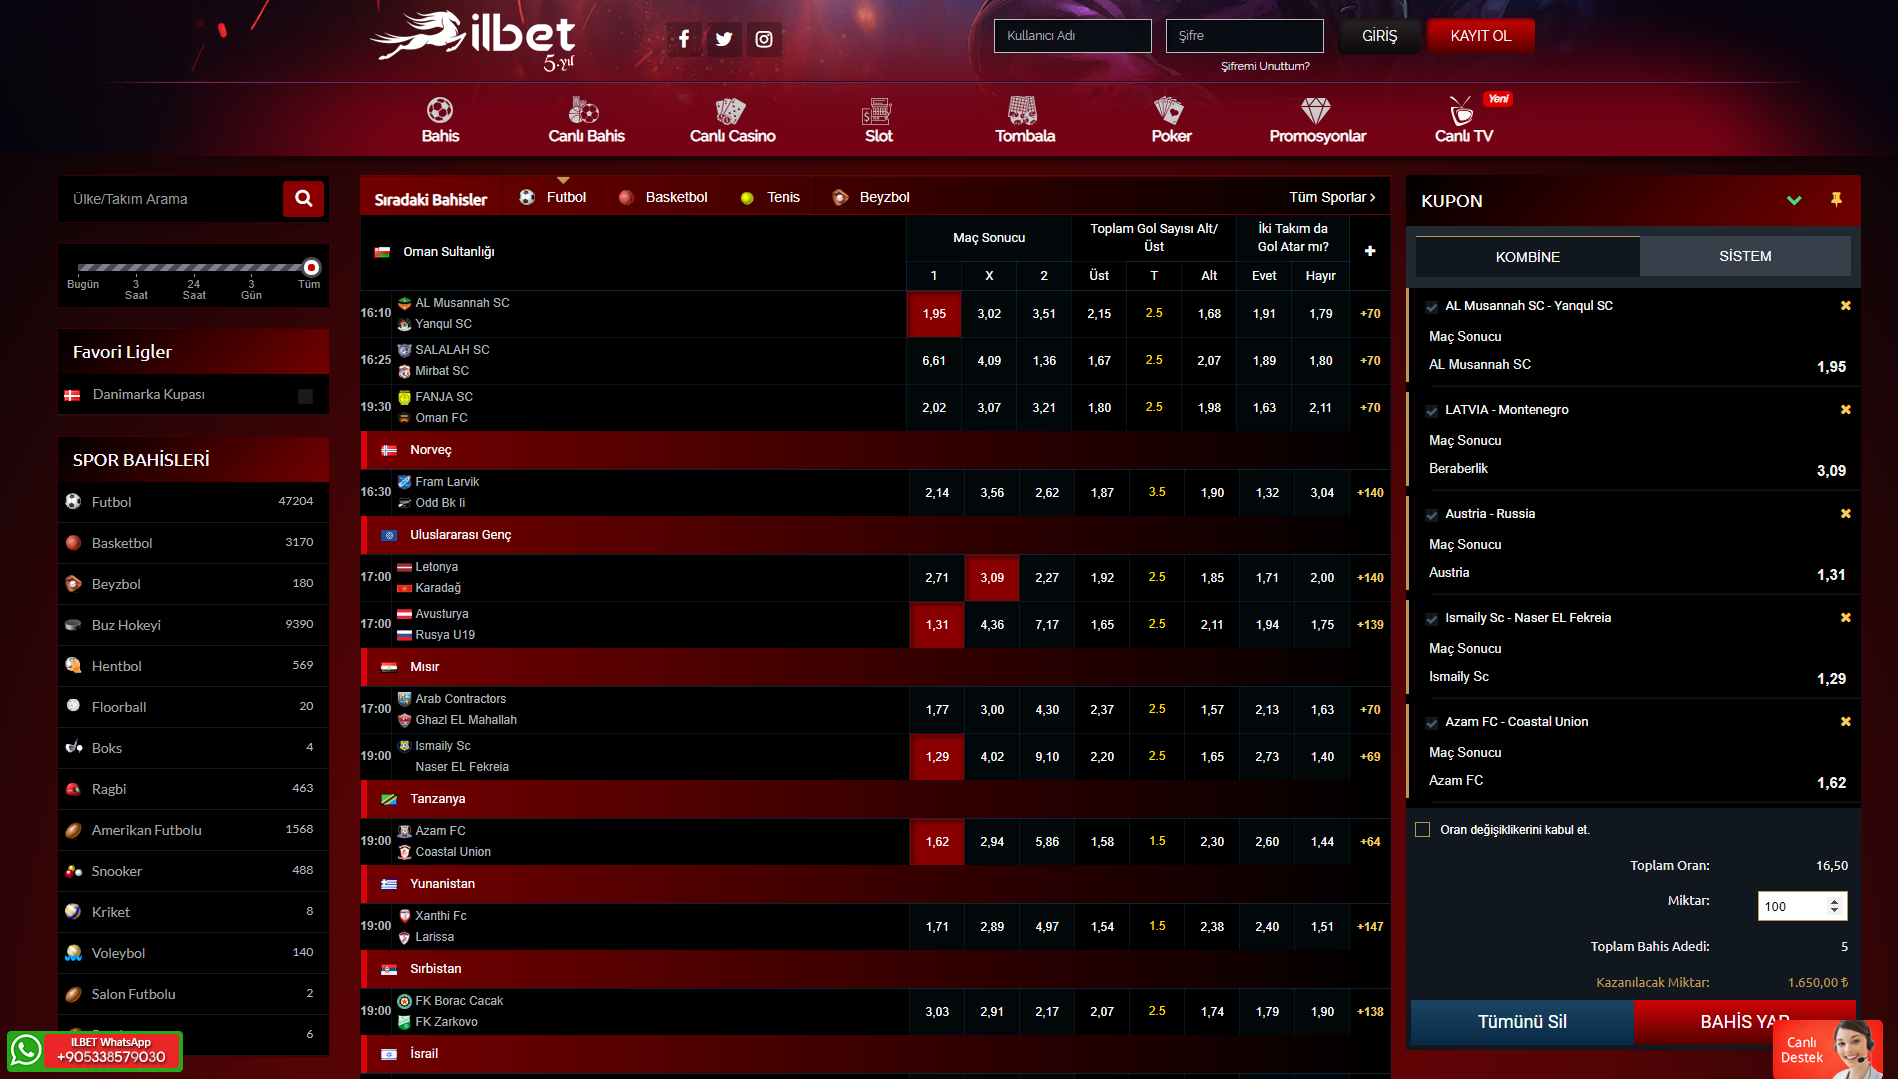
Task: Open ilbet Facebook page icon
Action: [684, 39]
